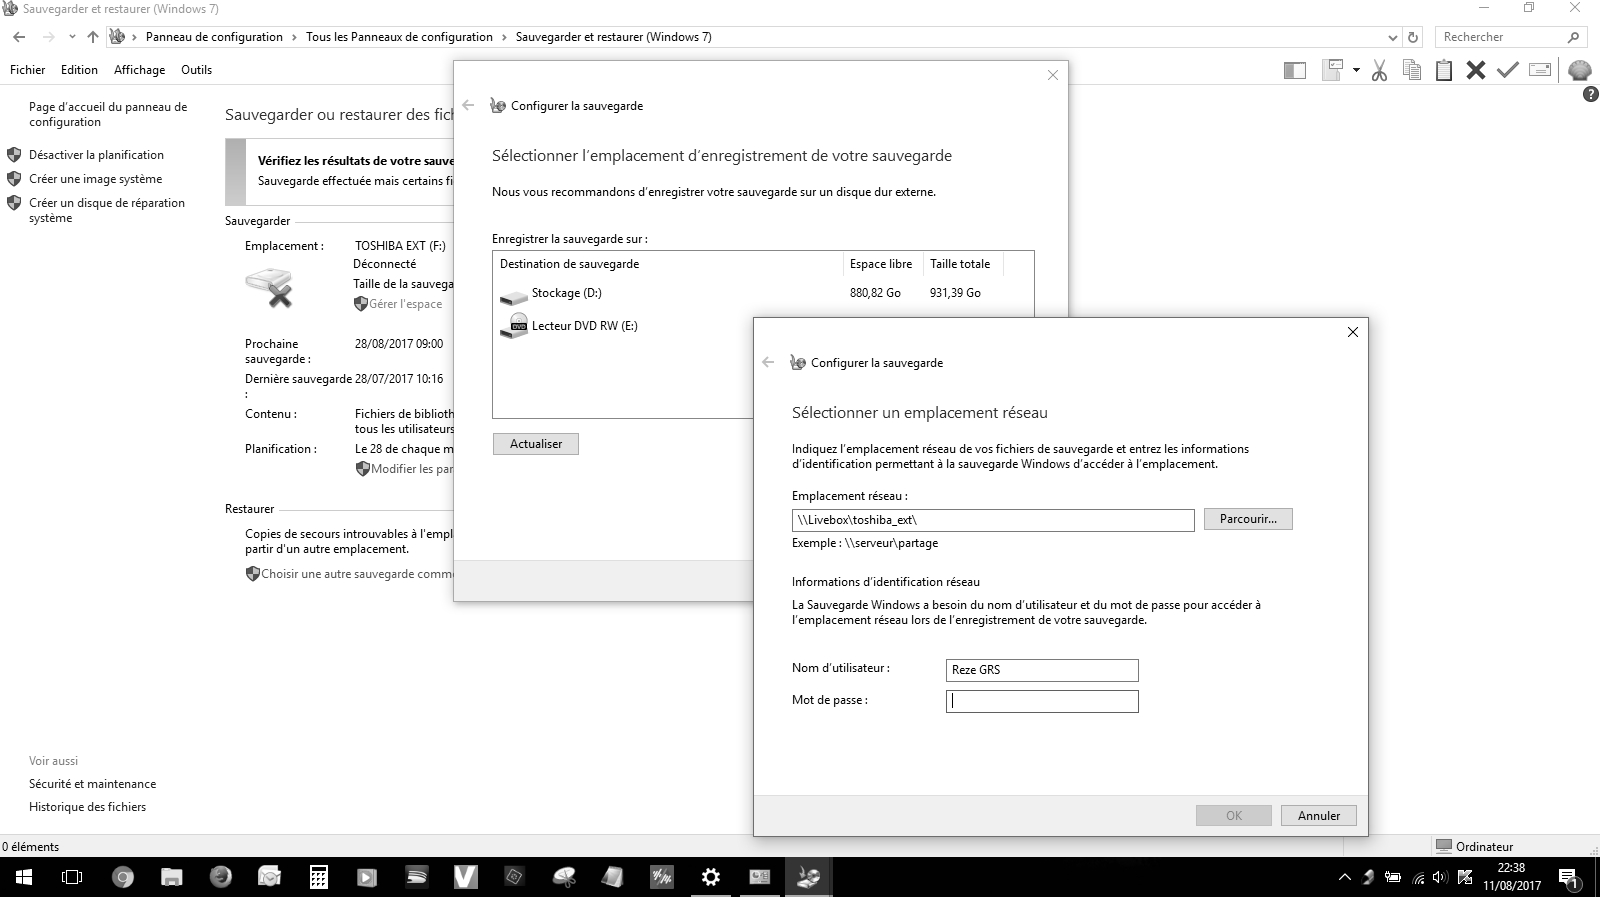The height and width of the screenshot is (897, 1600).
Task: Click the round help question mark icon
Action: (1591, 95)
